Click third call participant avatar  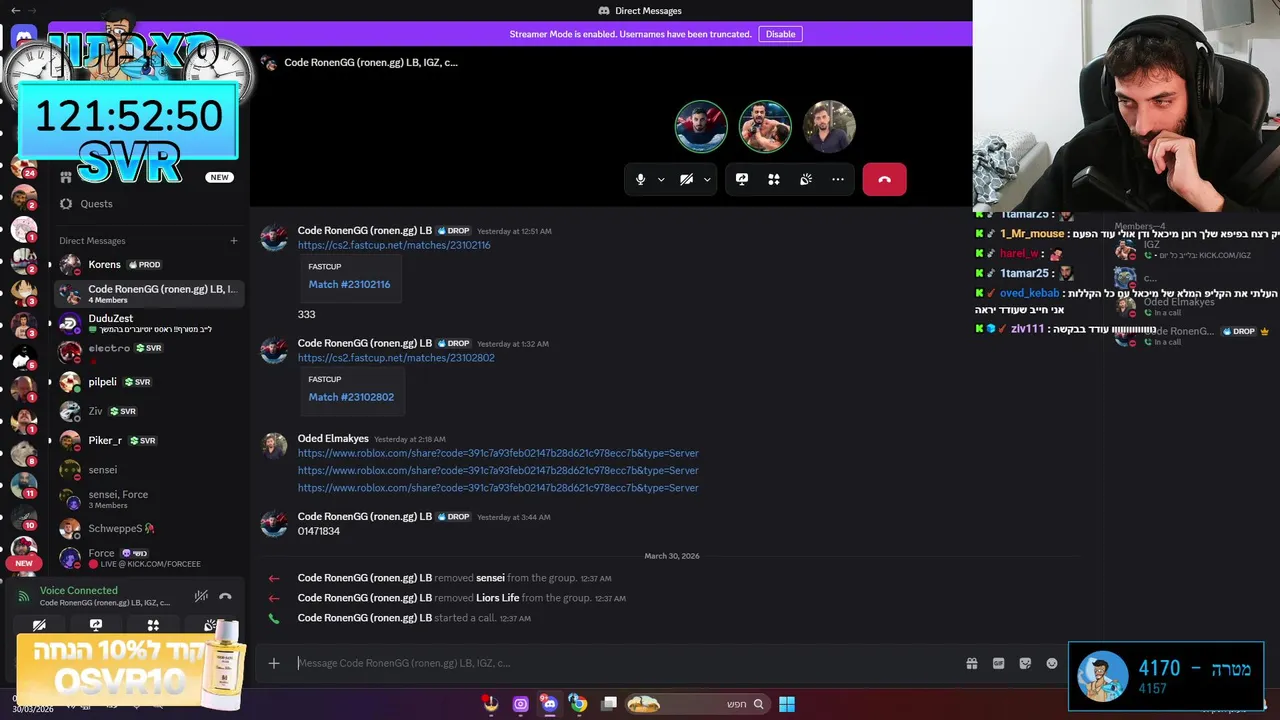click(829, 126)
